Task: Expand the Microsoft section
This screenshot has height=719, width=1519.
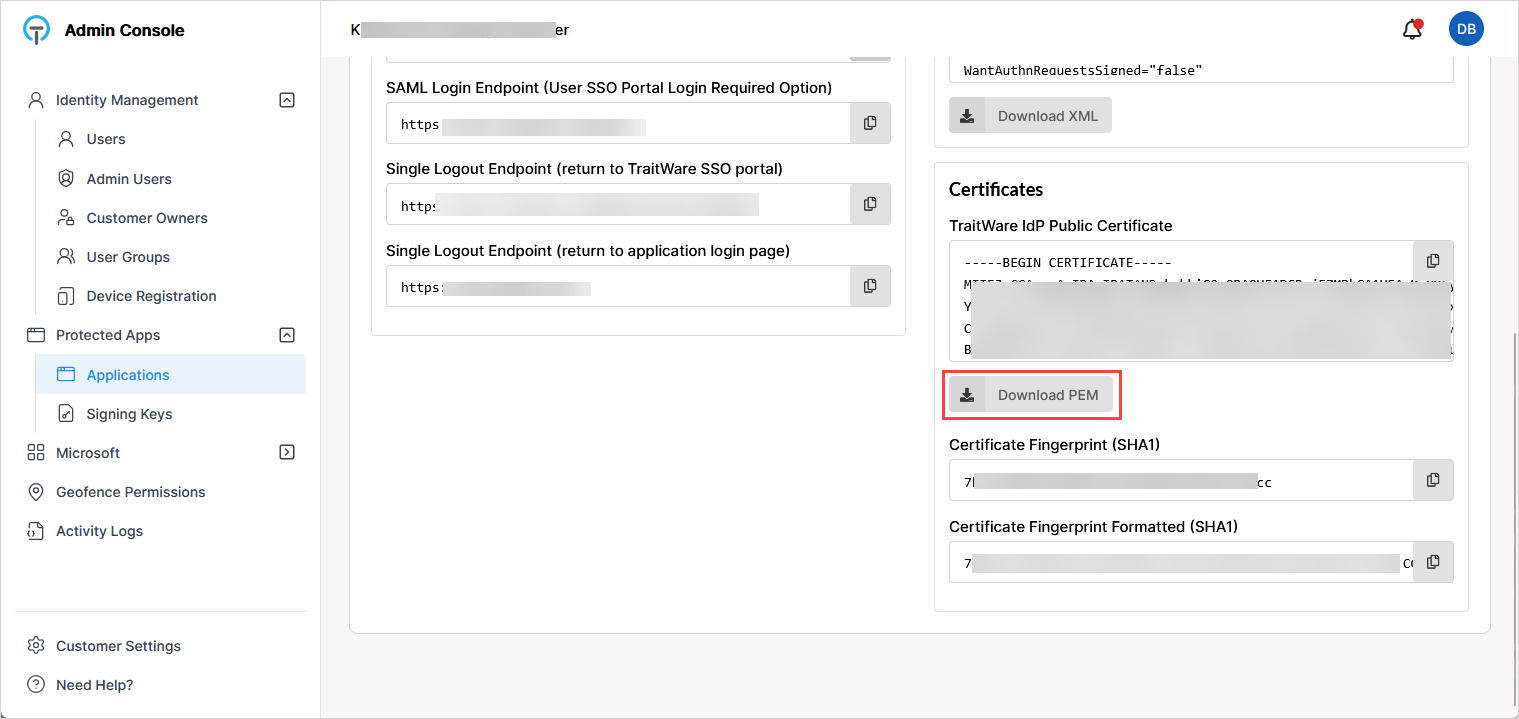Action: pos(287,453)
